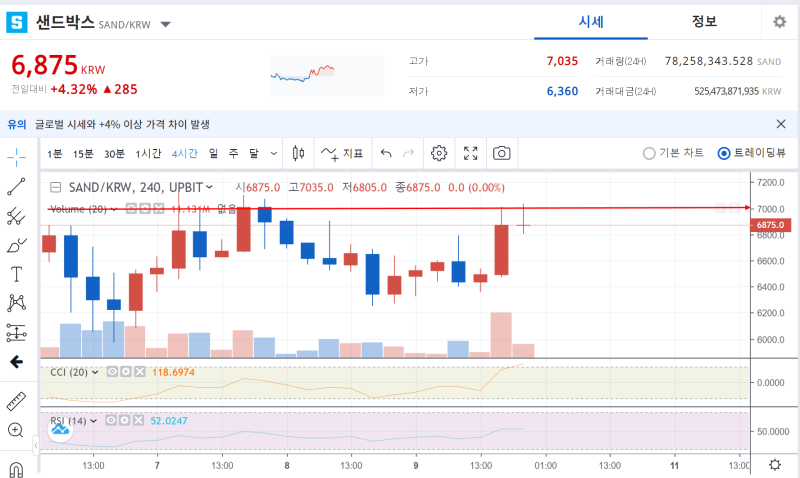The image size is (800, 478).
Task: Click the black back arrow icon
Action: point(16,362)
